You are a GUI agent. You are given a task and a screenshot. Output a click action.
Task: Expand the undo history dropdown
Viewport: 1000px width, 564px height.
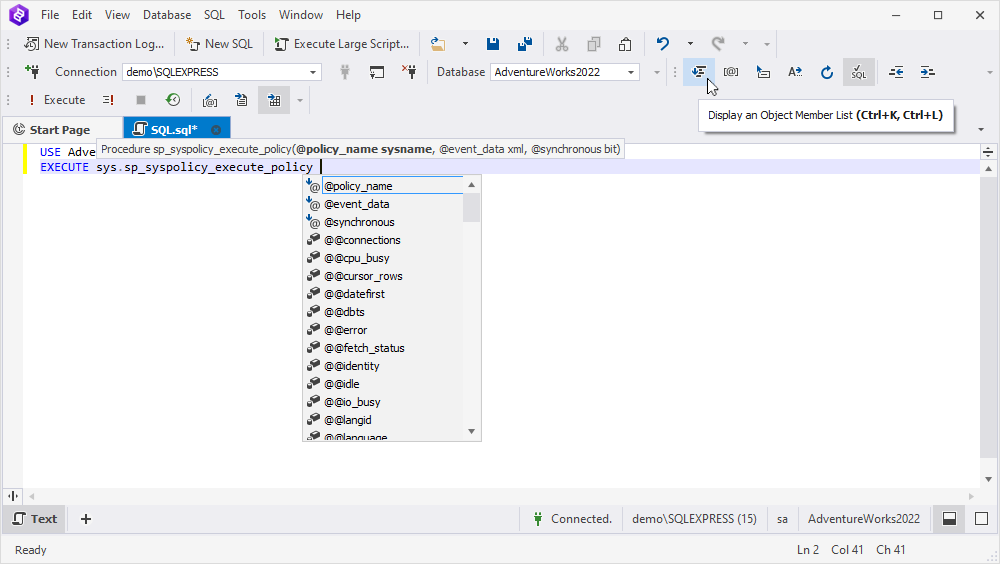pyautogui.click(x=690, y=44)
